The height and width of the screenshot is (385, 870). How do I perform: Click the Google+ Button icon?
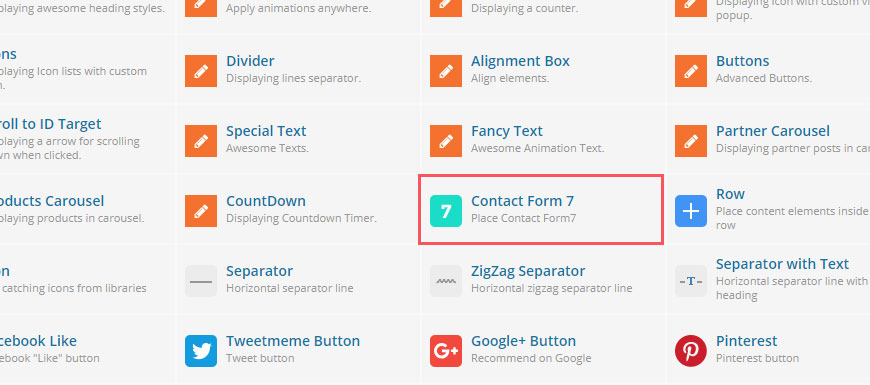tap(446, 351)
